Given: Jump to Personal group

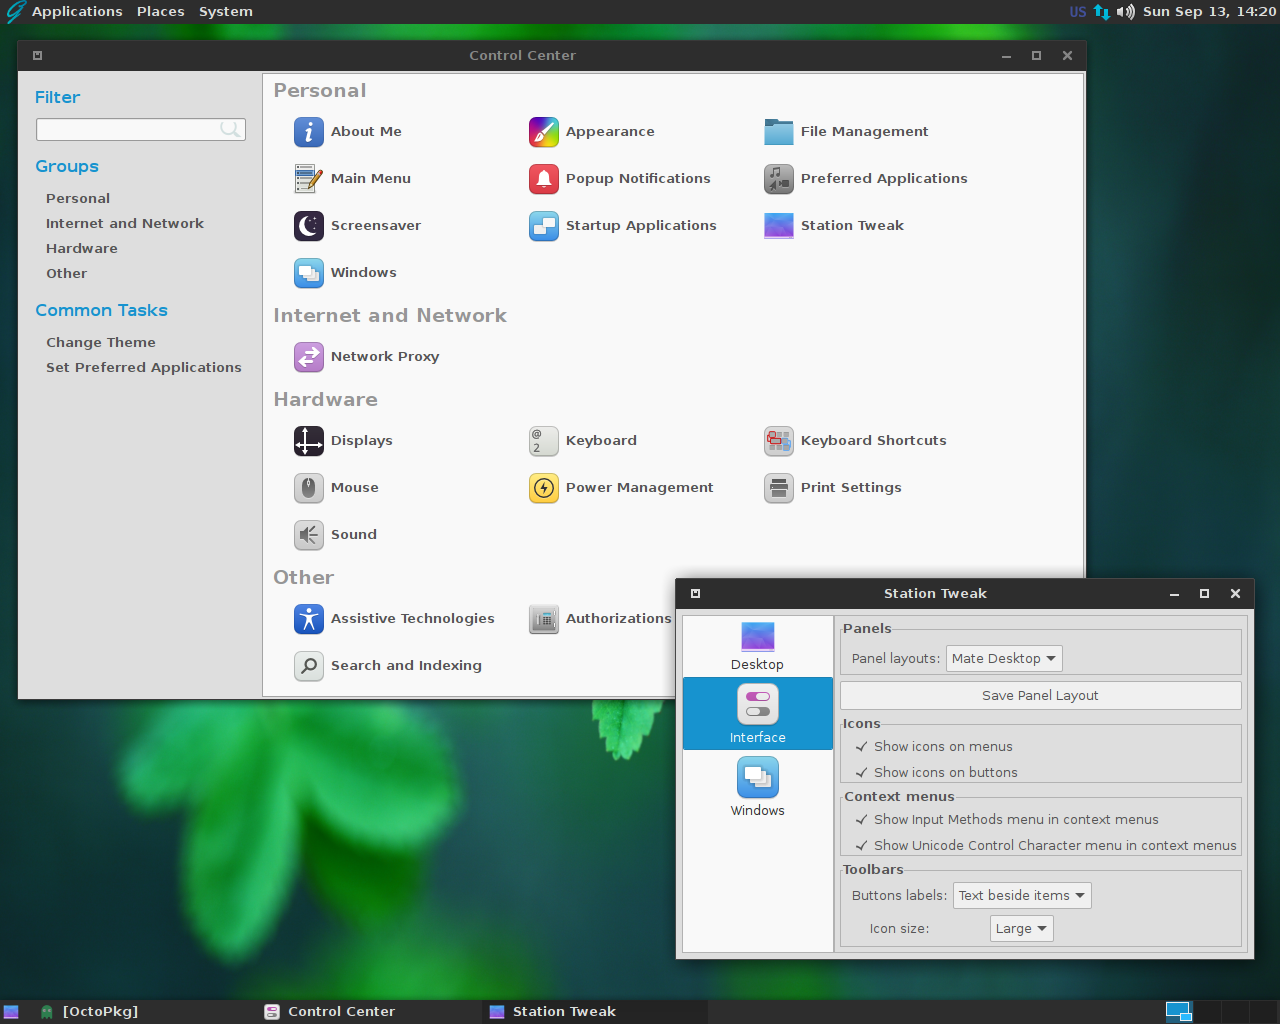Looking at the screenshot, I should (x=78, y=199).
